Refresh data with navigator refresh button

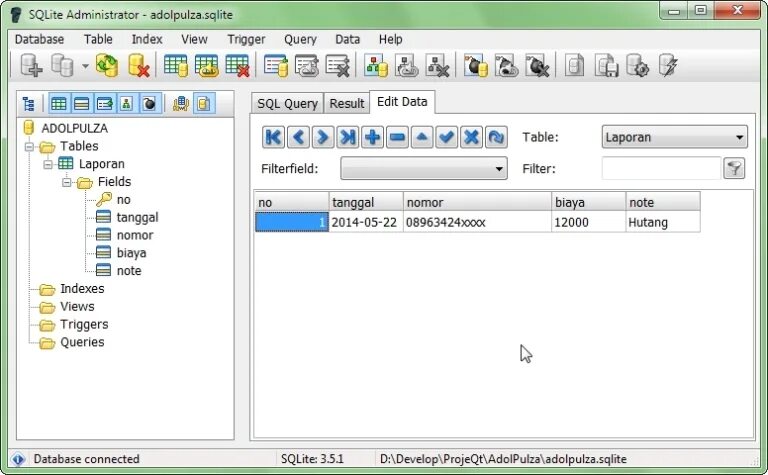click(x=496, y=137)
